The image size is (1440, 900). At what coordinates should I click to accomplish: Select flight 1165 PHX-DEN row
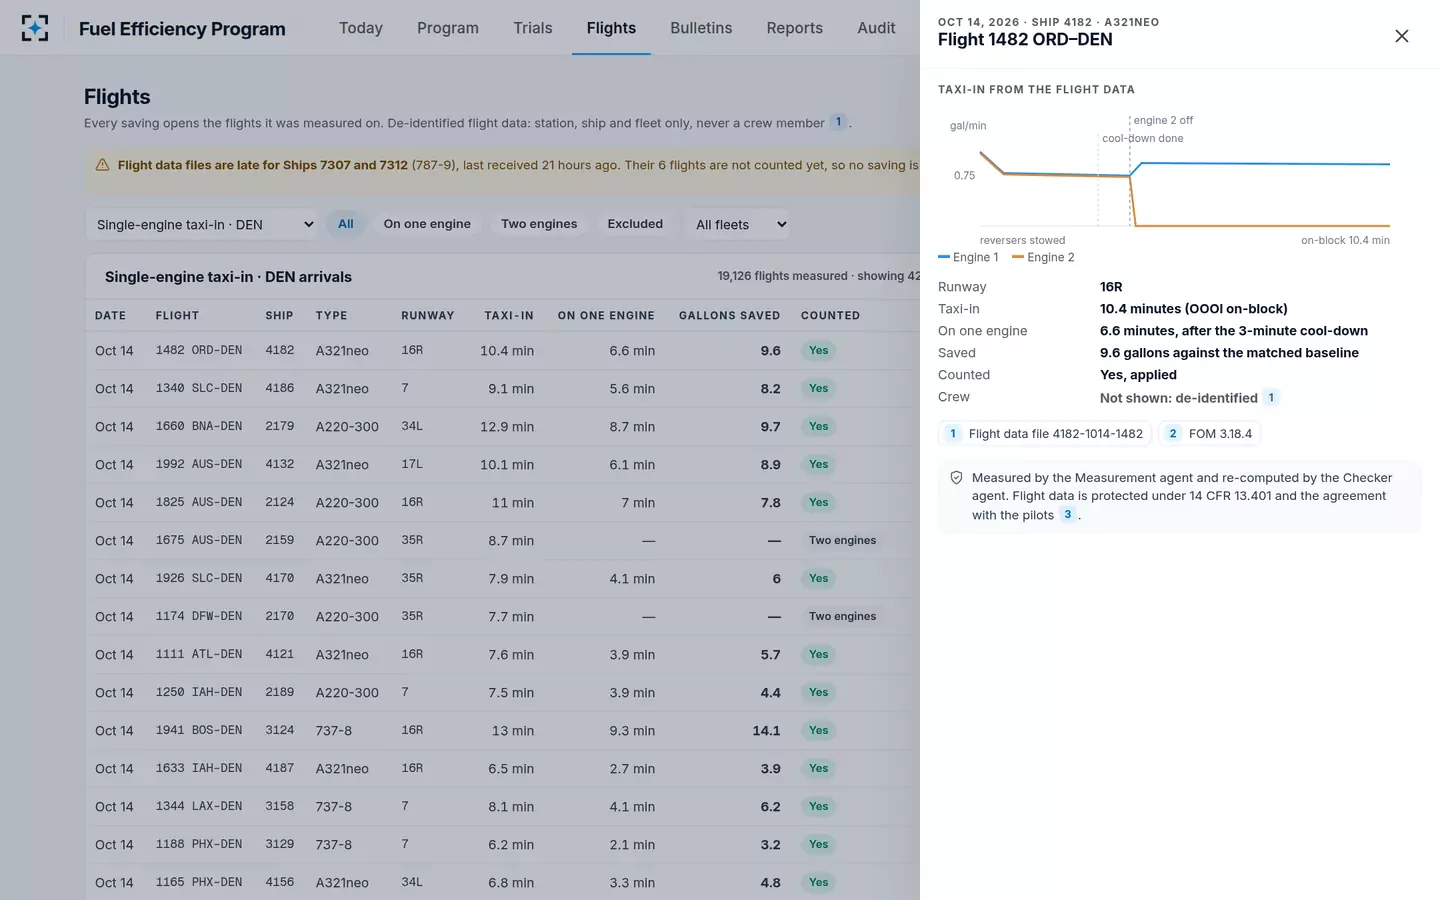point(502,883)
